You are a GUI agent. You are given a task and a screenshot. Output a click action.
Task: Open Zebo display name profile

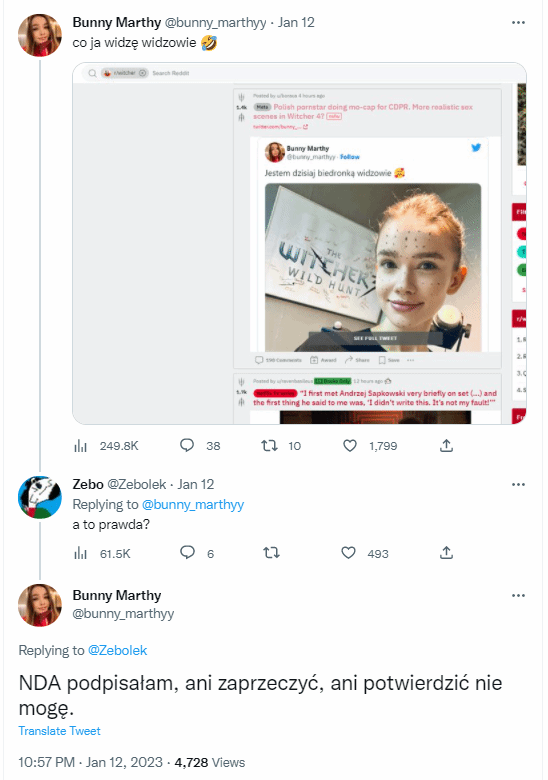pos(88,484)
